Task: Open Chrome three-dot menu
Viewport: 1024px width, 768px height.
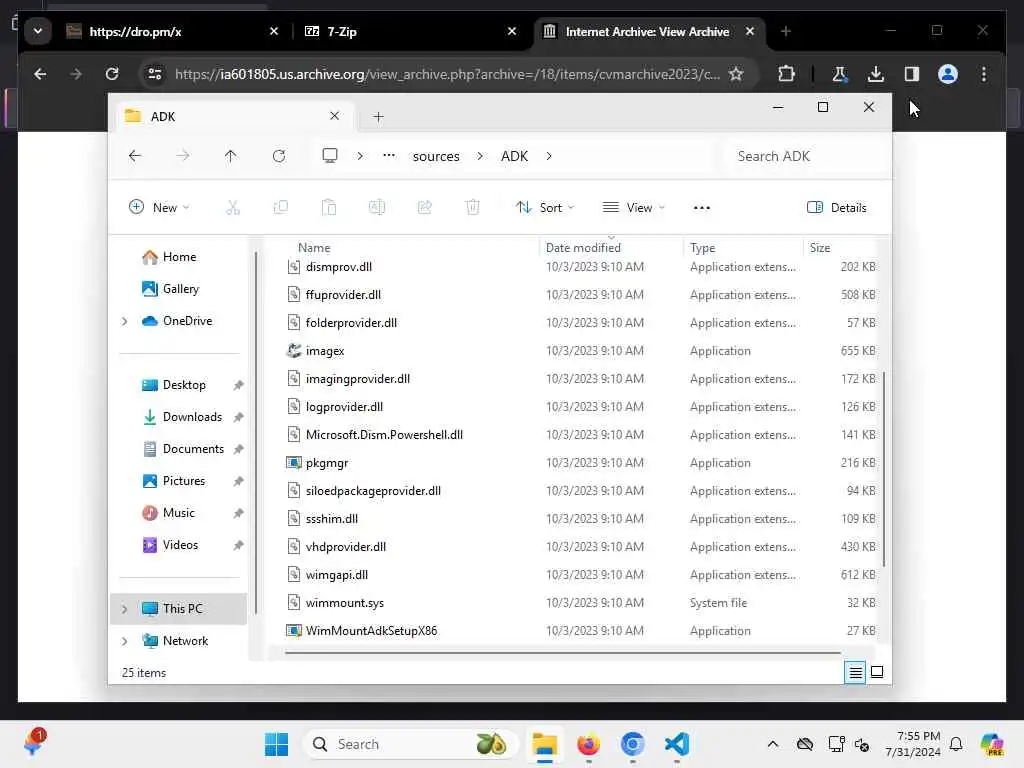Action: pyautogui.click(x=984, y=74)
